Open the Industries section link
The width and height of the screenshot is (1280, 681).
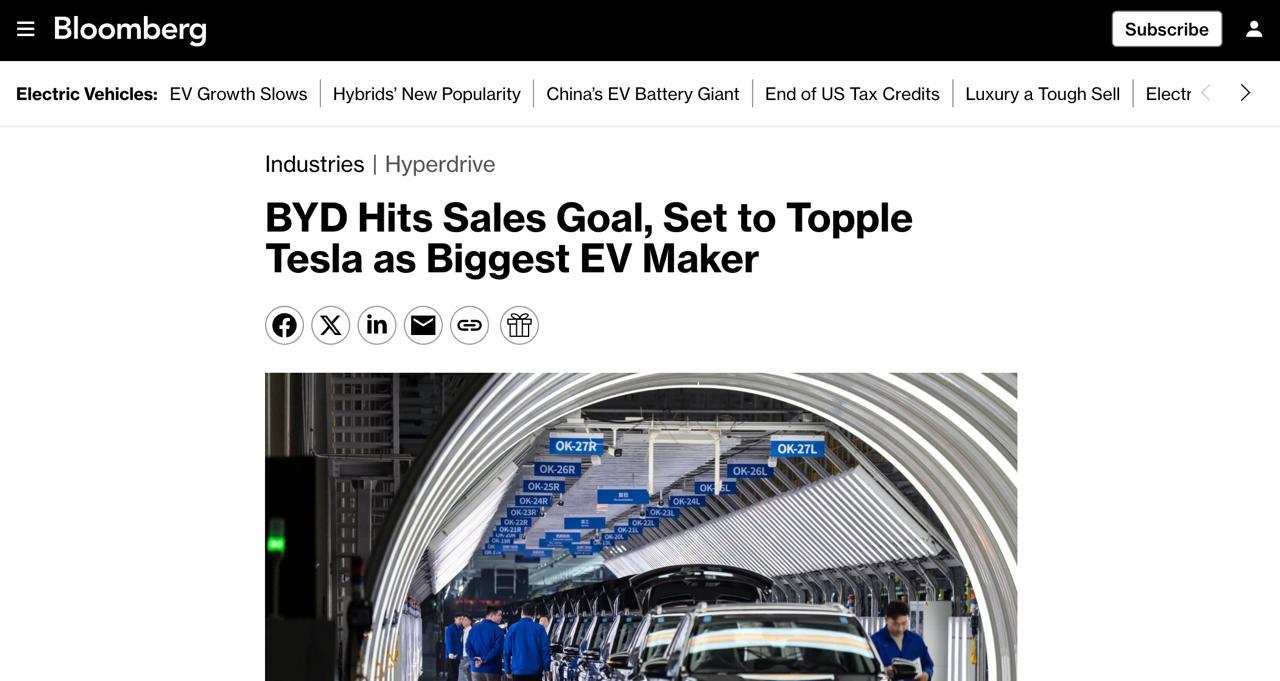pyautogui.click(x=314, y=164)
